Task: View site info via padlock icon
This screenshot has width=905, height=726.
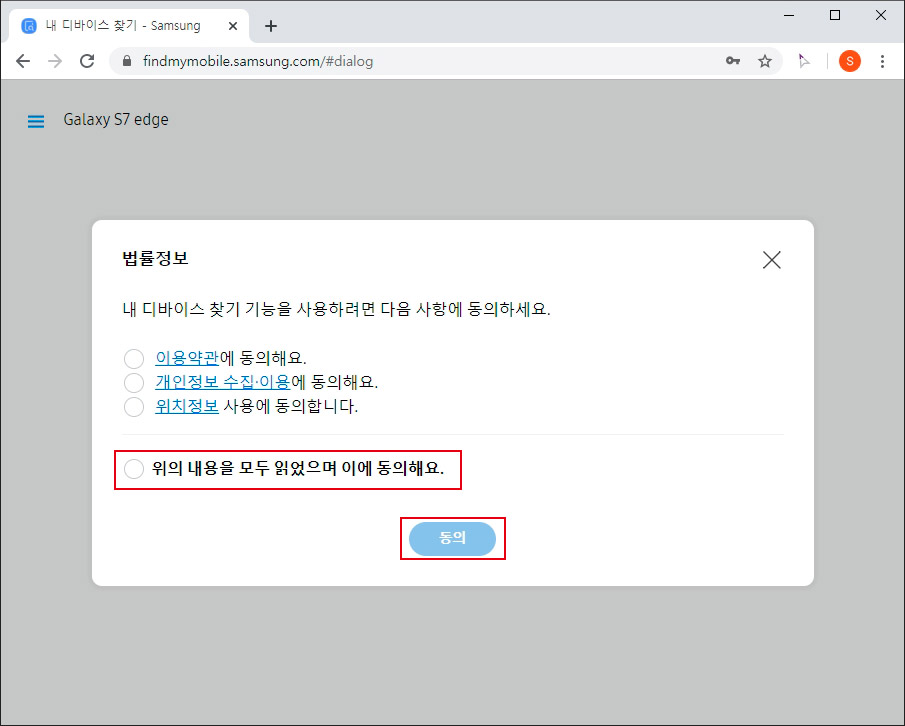Action: click(128, 61)
